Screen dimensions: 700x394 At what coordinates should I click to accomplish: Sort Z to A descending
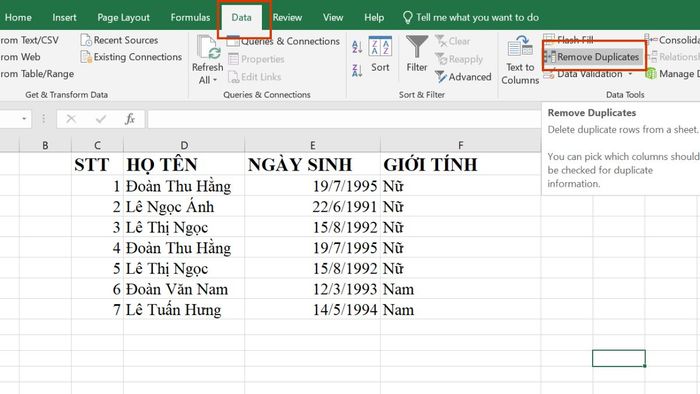tap(357, 70)
